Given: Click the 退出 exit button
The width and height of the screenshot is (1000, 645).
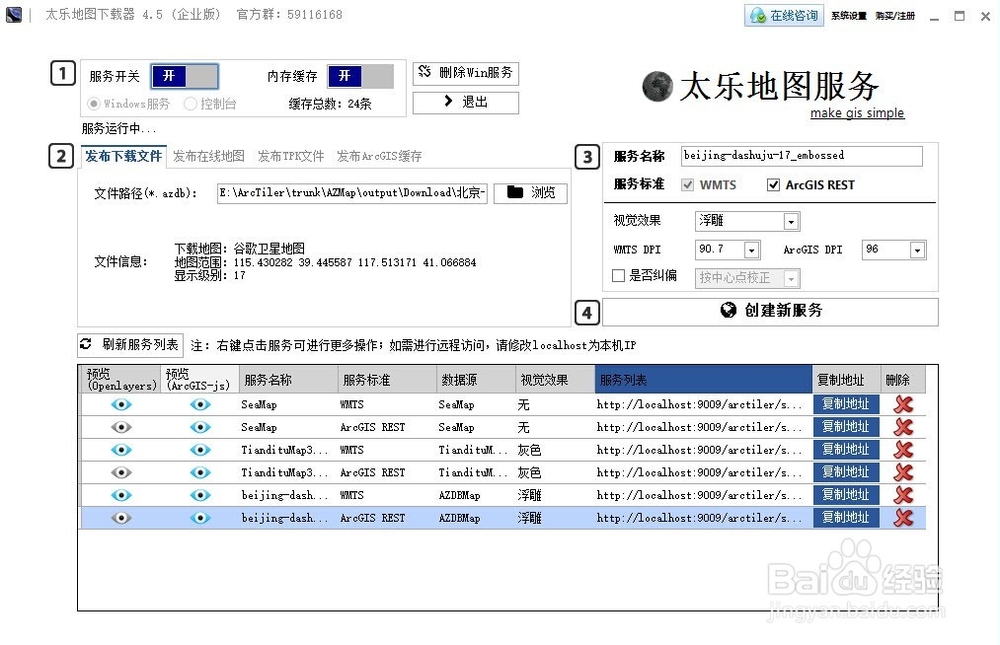Looking at the screenshot, I should coord(466,102).
